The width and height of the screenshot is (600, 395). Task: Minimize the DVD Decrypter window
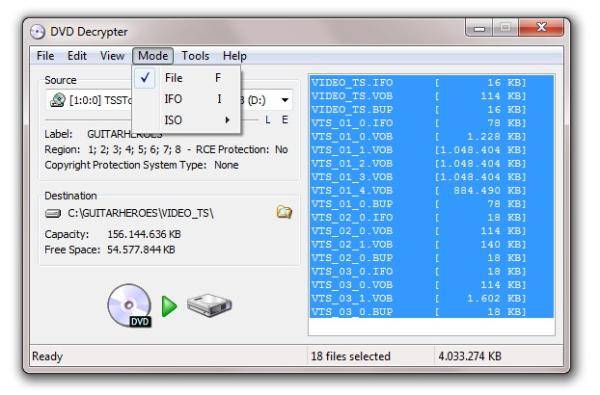click(479, 28)
